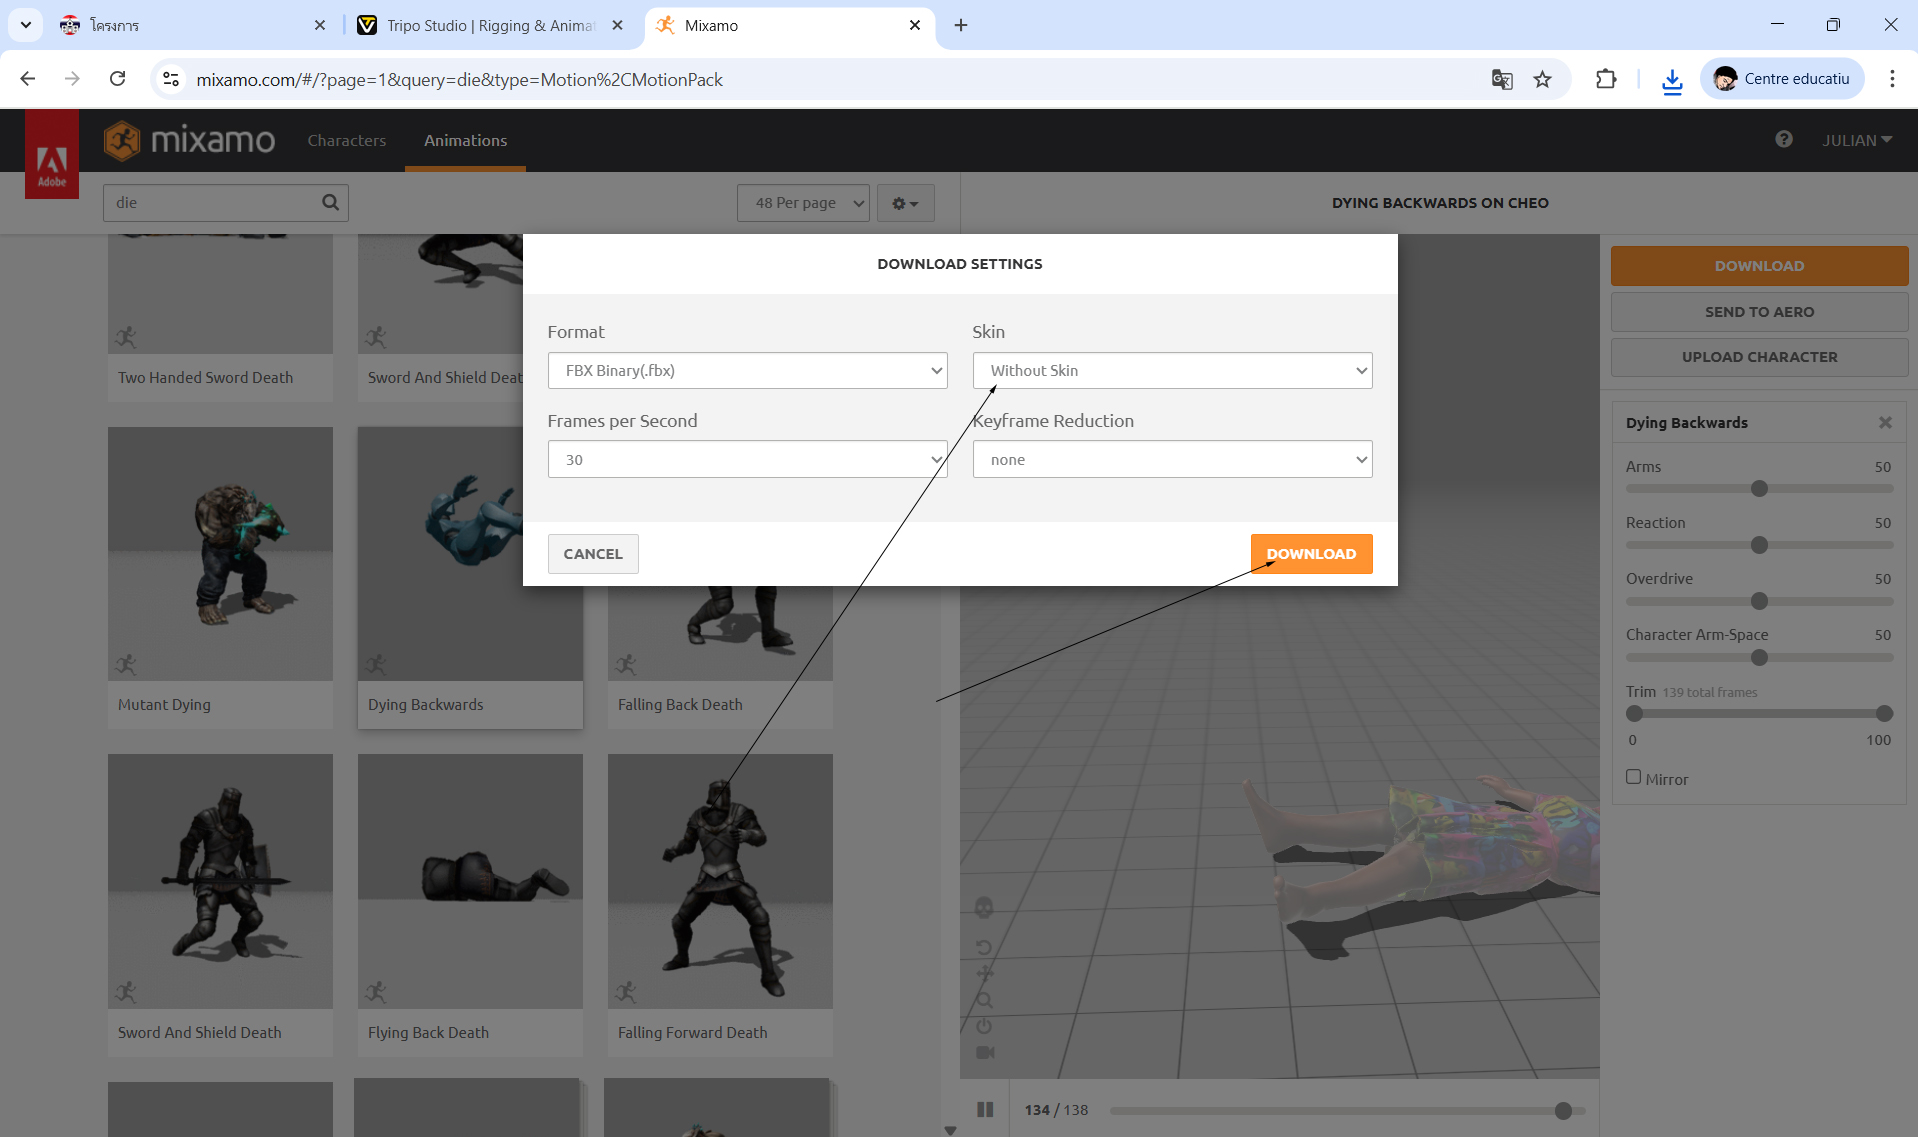Bookmark this page with the star icon
The width and height of the screenshot is (1918, 1137).
coord(1542,80)
